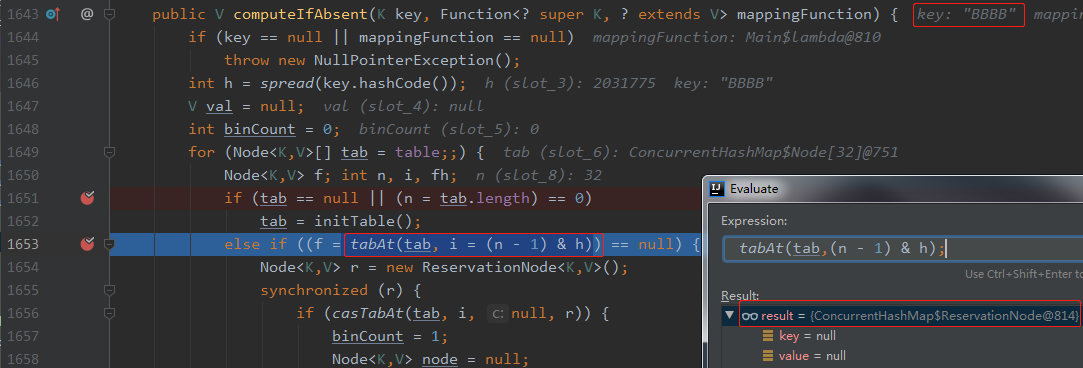Click line number 1657
Image resolution: width=1083 pixels, height=368 pixels.
(23, 336)
